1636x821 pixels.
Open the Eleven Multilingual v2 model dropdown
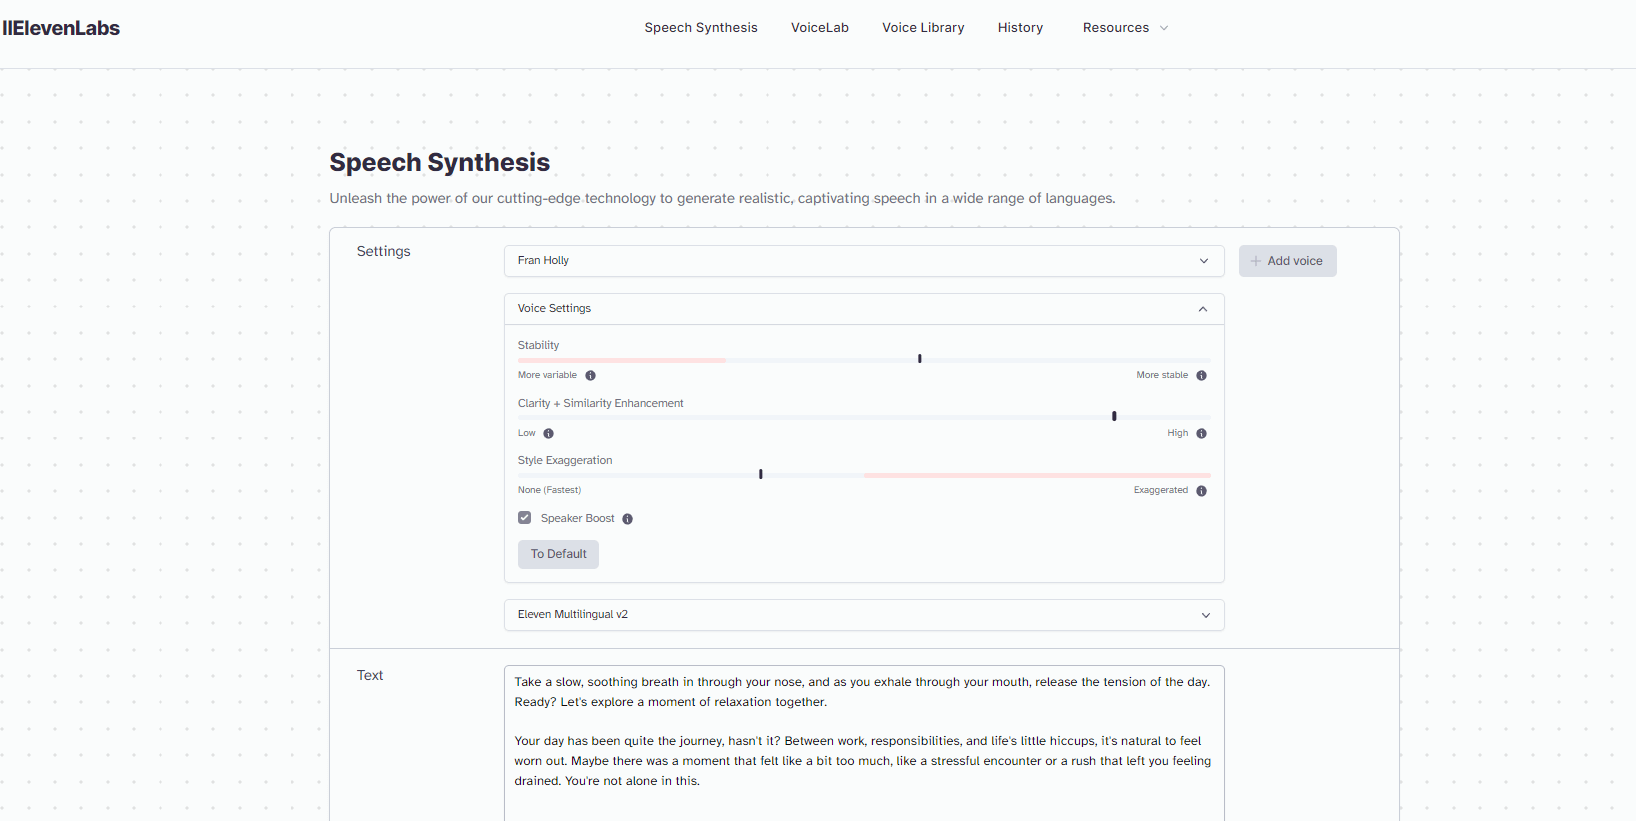point(864,615)
